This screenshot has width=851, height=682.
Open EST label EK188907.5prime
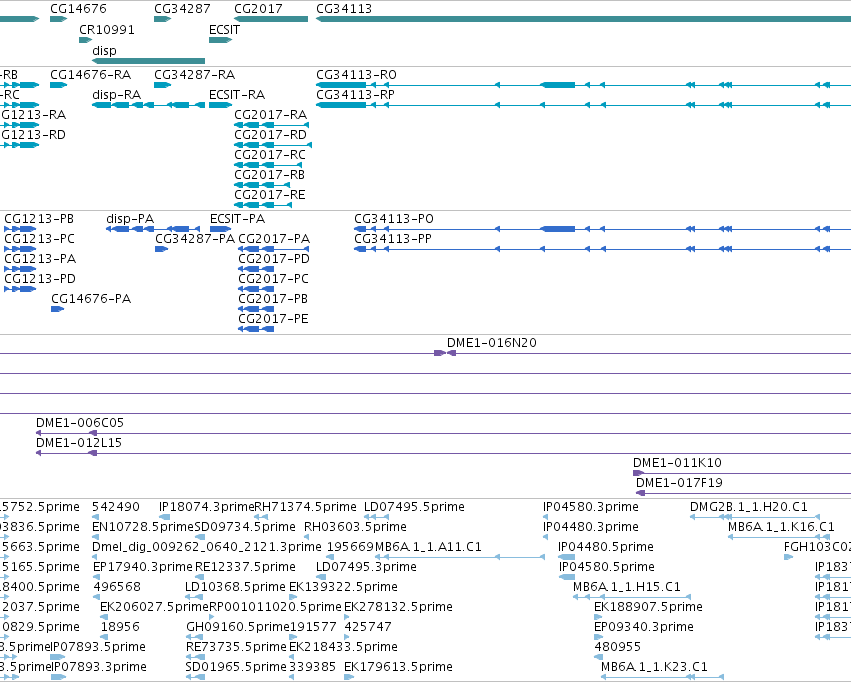click(649, 607)
